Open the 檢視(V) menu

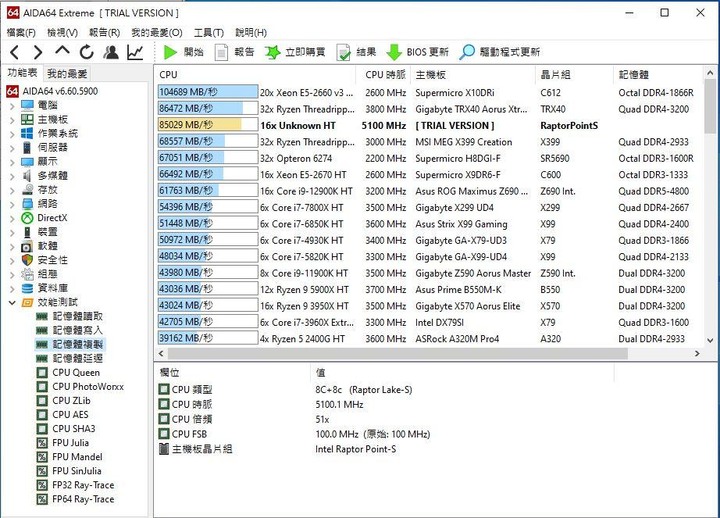point(62,33)
